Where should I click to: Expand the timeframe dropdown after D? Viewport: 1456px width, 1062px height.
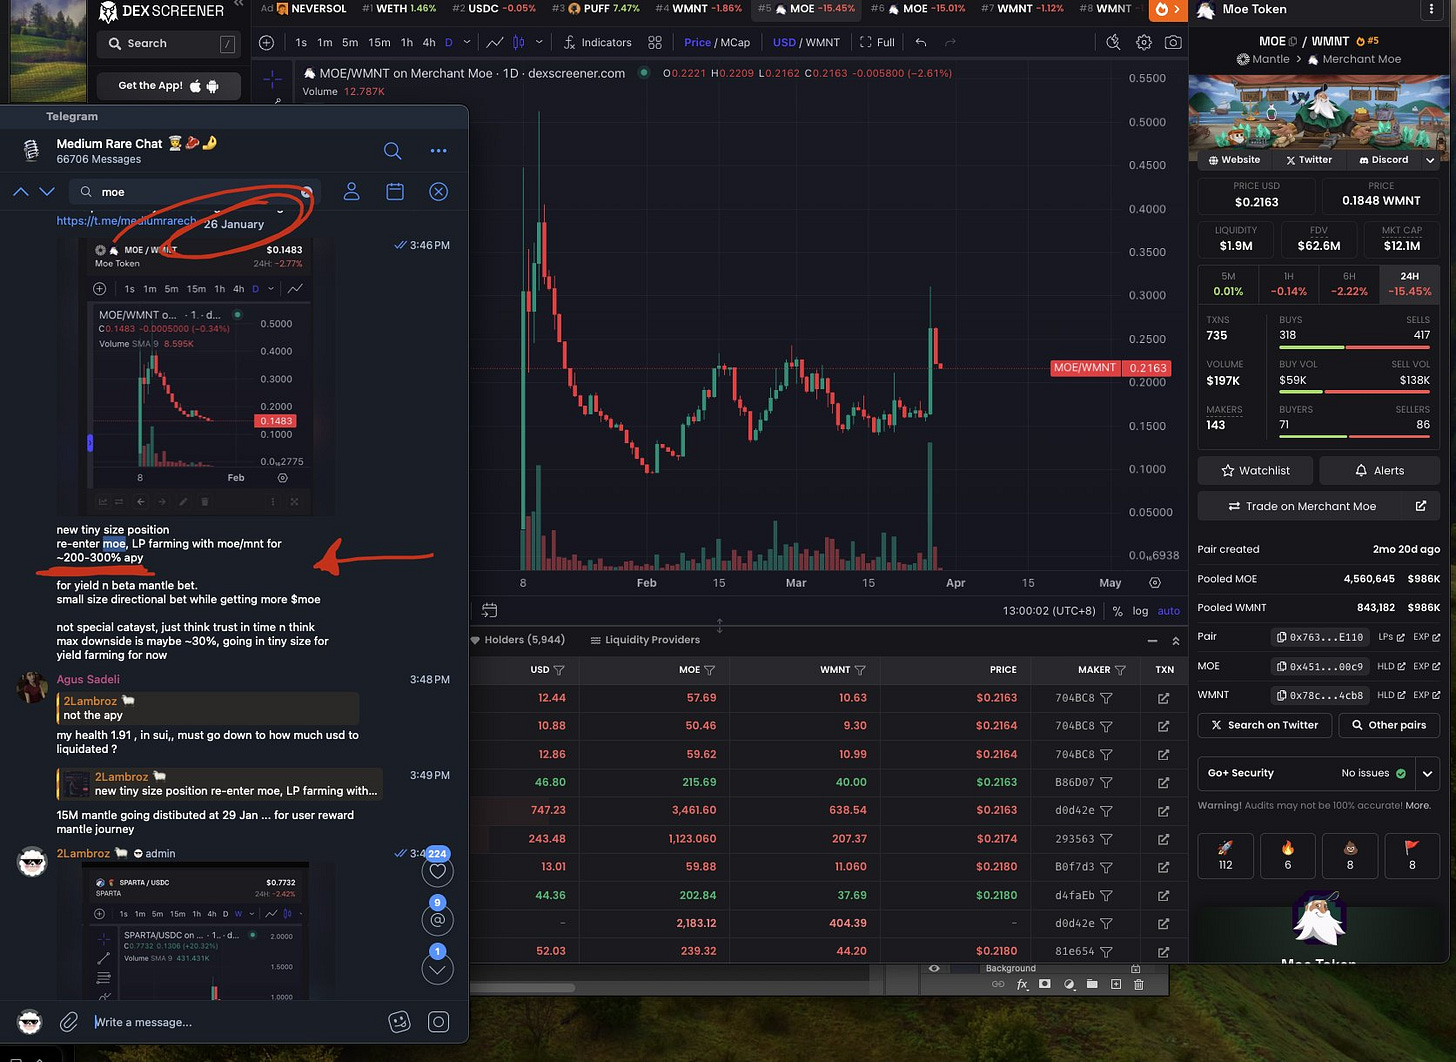click(466, 42)
